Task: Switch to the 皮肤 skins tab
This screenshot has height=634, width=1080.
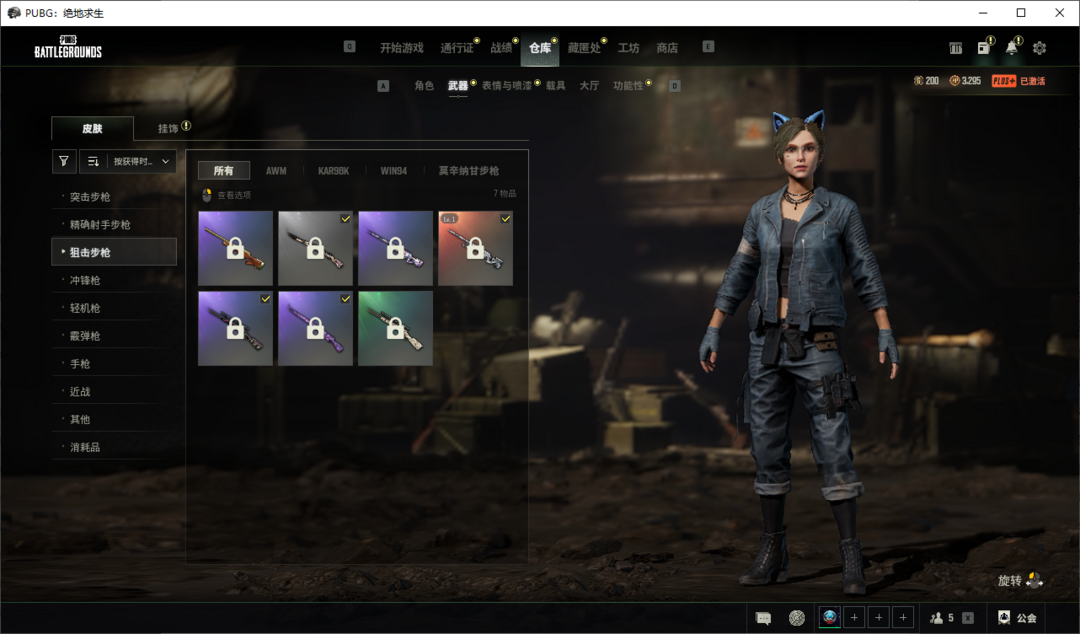Action: coord(92,128)
